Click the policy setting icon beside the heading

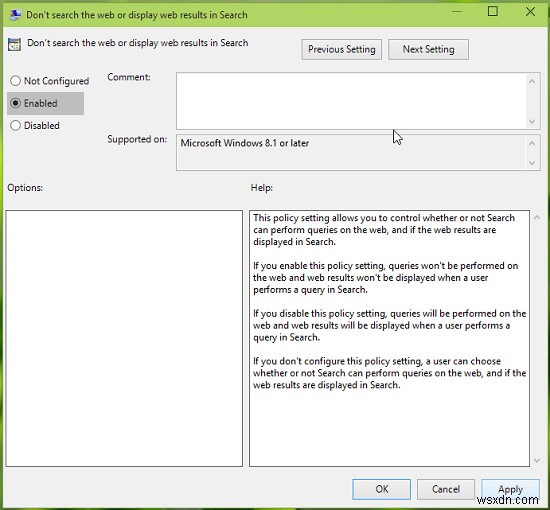click(14, 45)
